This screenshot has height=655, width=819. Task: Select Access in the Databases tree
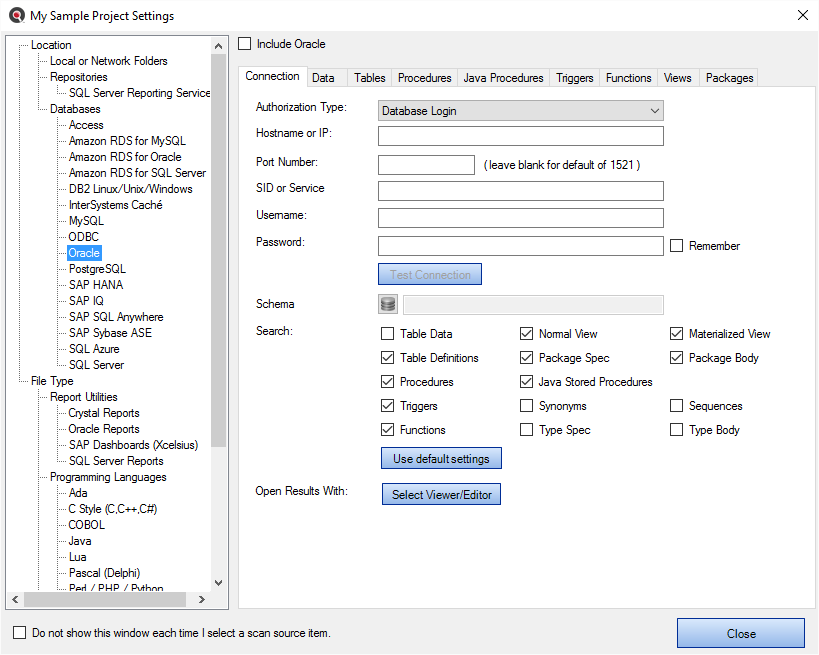86,125
